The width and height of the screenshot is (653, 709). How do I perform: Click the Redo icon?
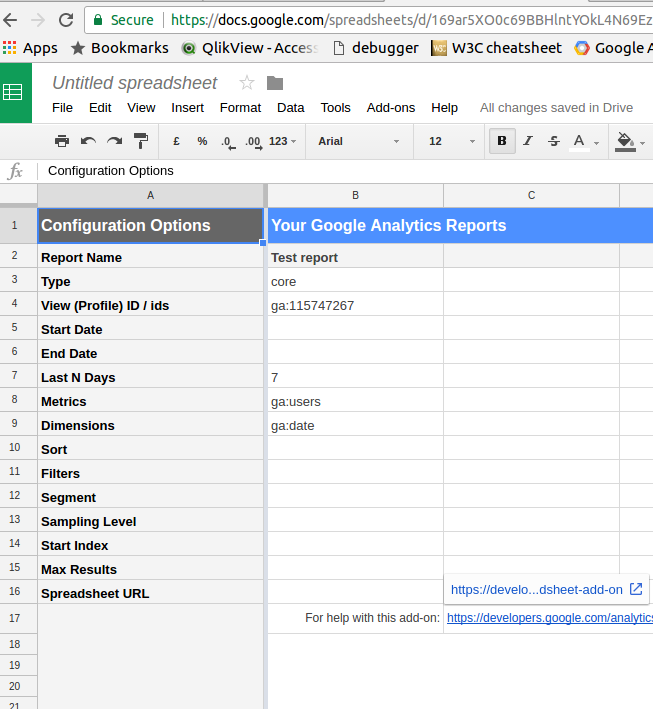pos(114,141)
